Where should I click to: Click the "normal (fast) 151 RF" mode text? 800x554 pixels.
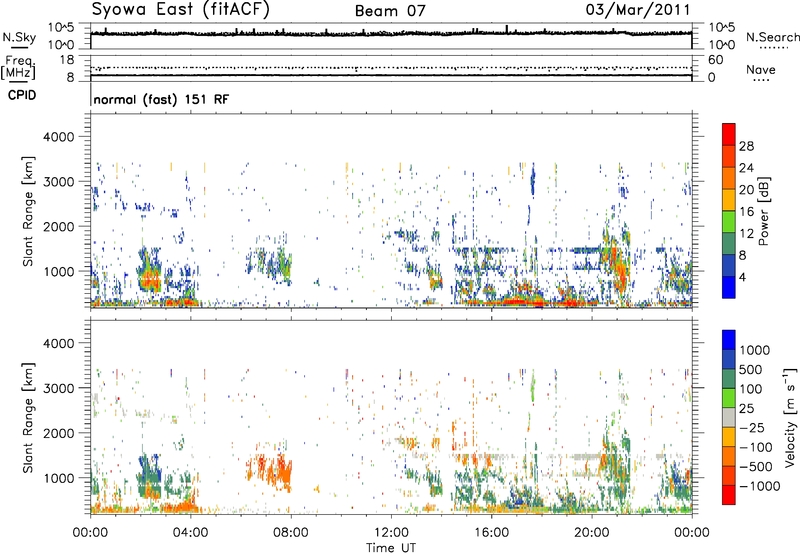pyautogui.click(x=161, y=99)
